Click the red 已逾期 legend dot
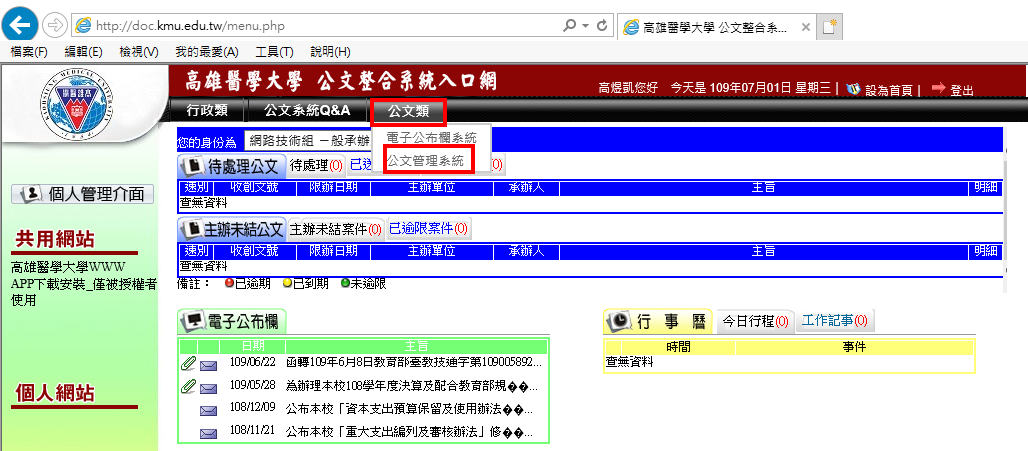 tap(229, 284)
